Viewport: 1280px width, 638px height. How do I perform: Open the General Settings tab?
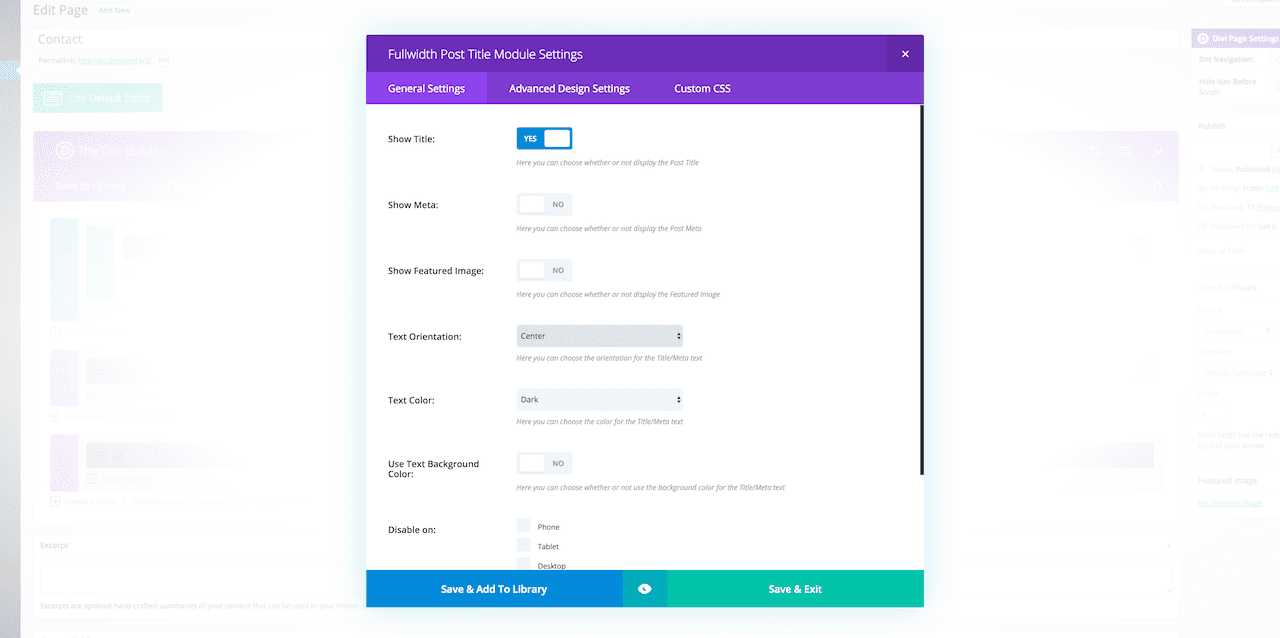(x=426, y=88)
